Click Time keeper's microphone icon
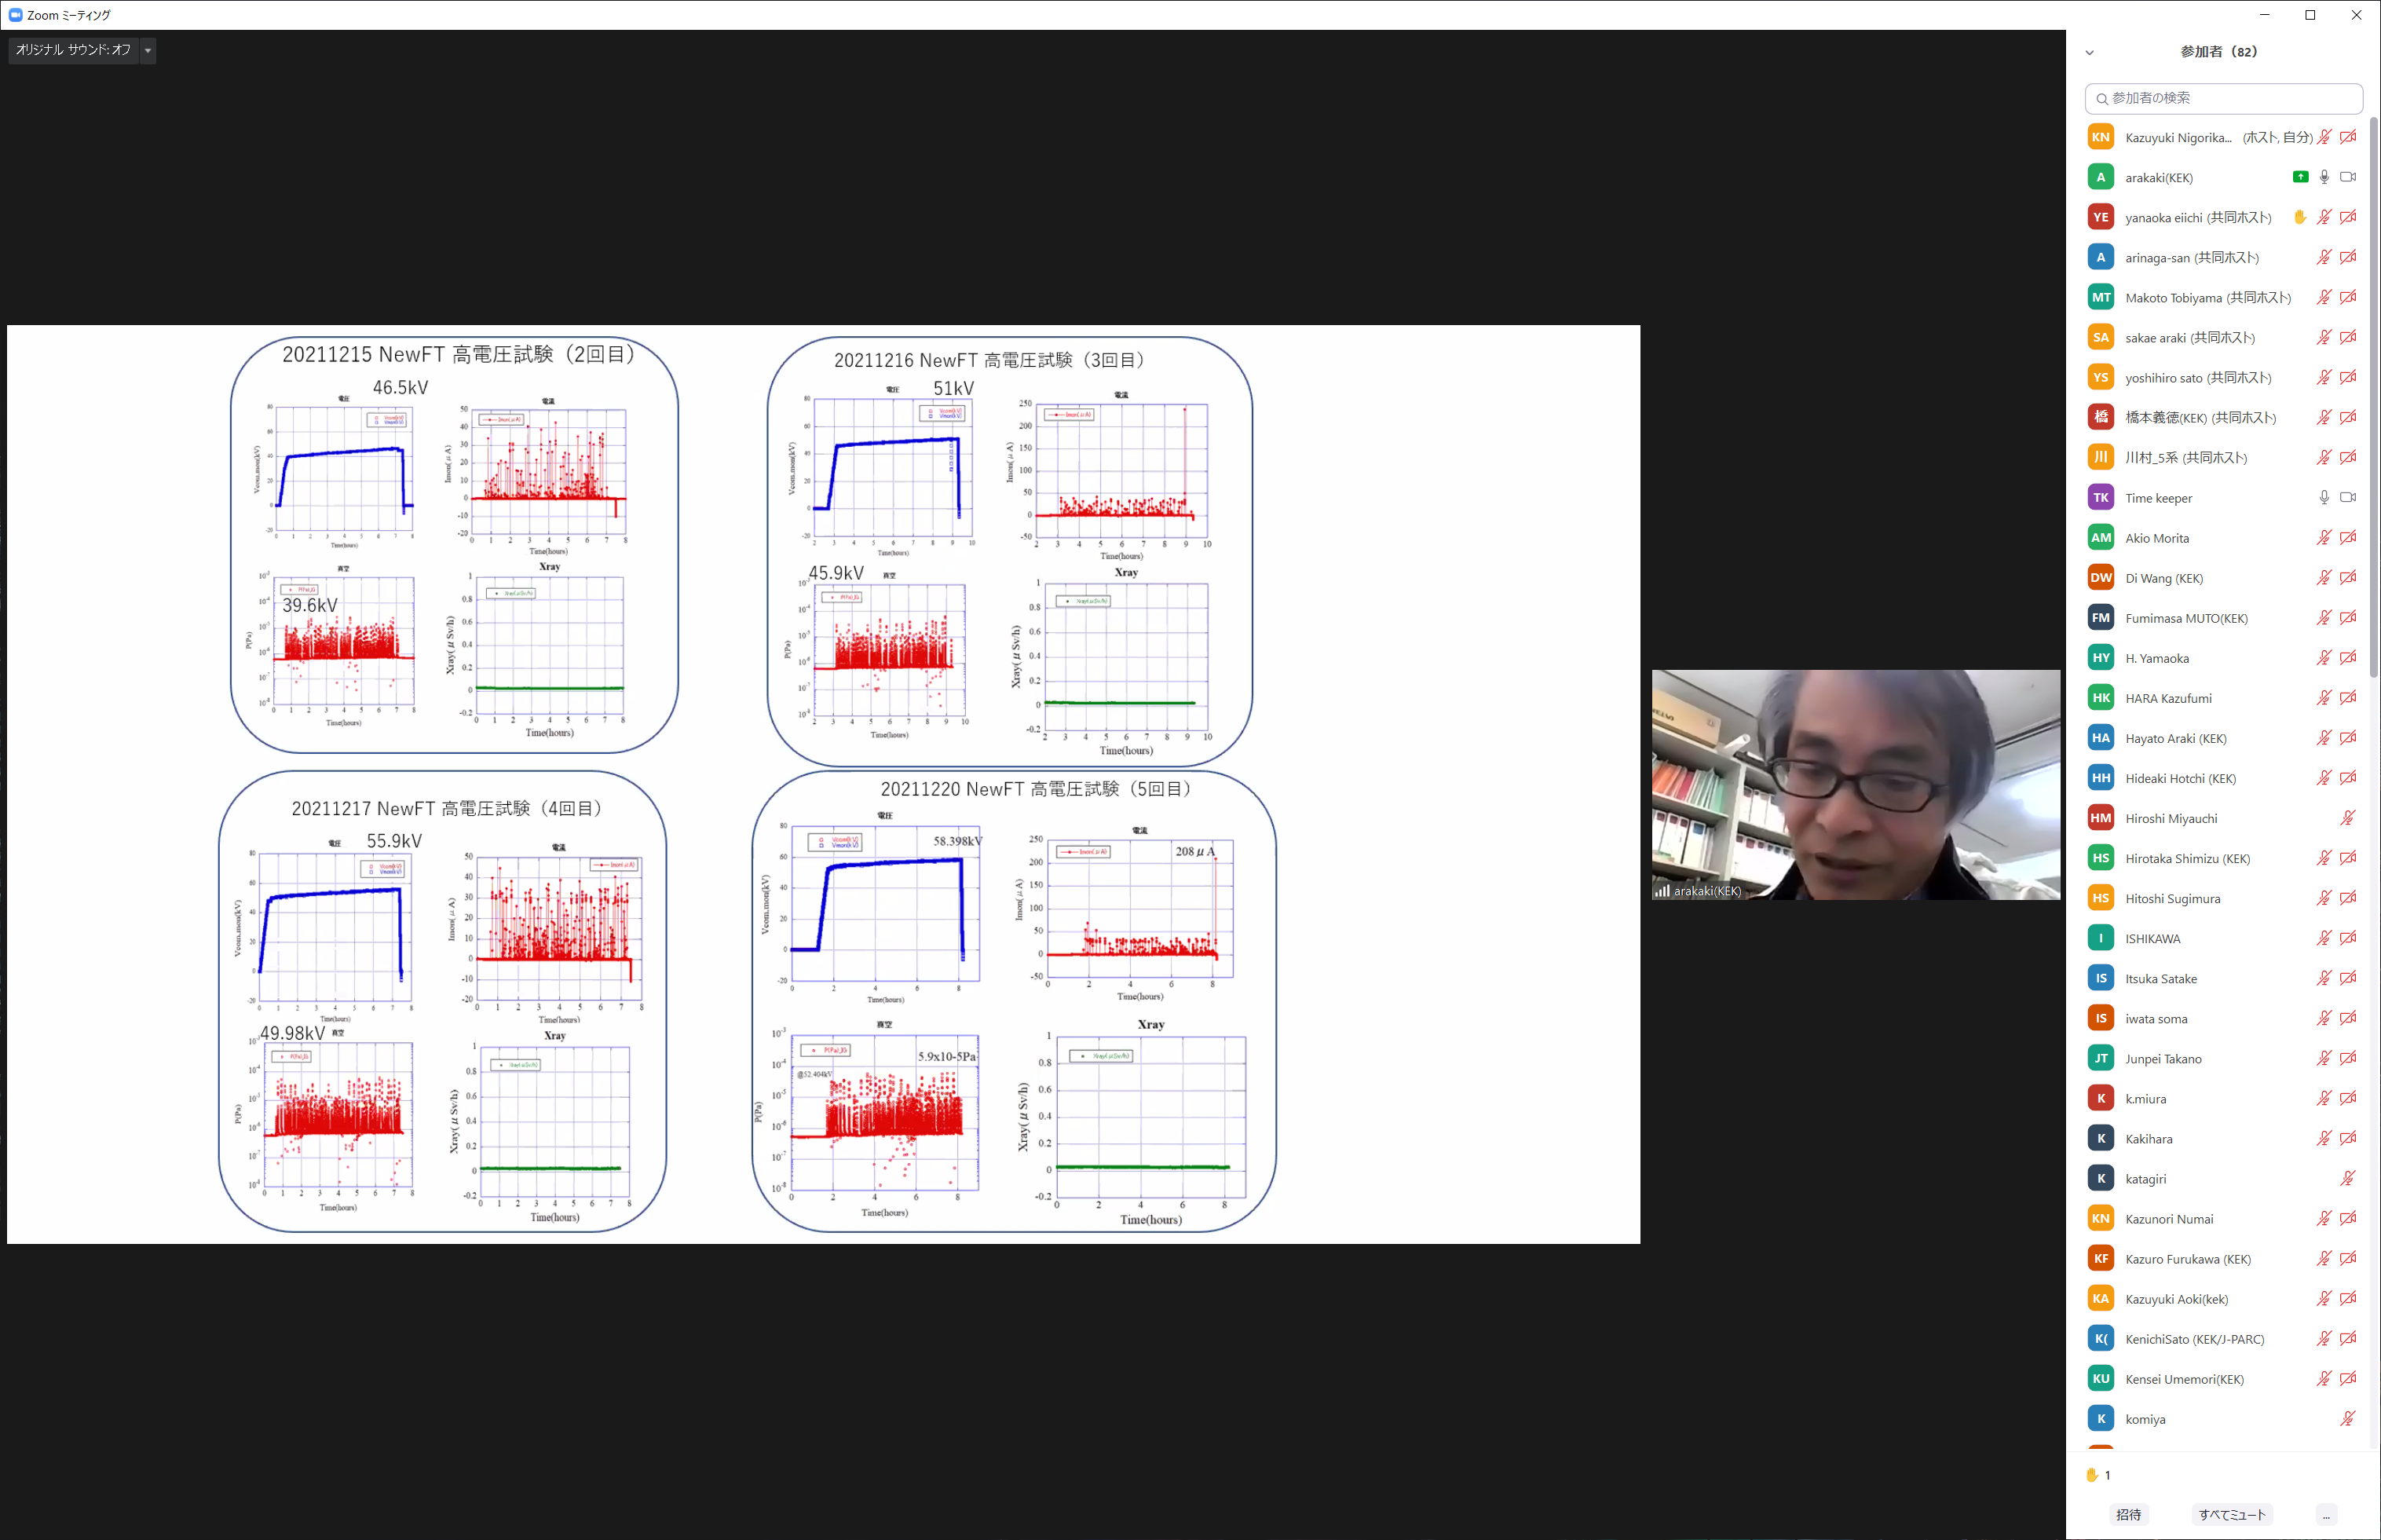The image size is (2381, 1540). click(2324, 497)
